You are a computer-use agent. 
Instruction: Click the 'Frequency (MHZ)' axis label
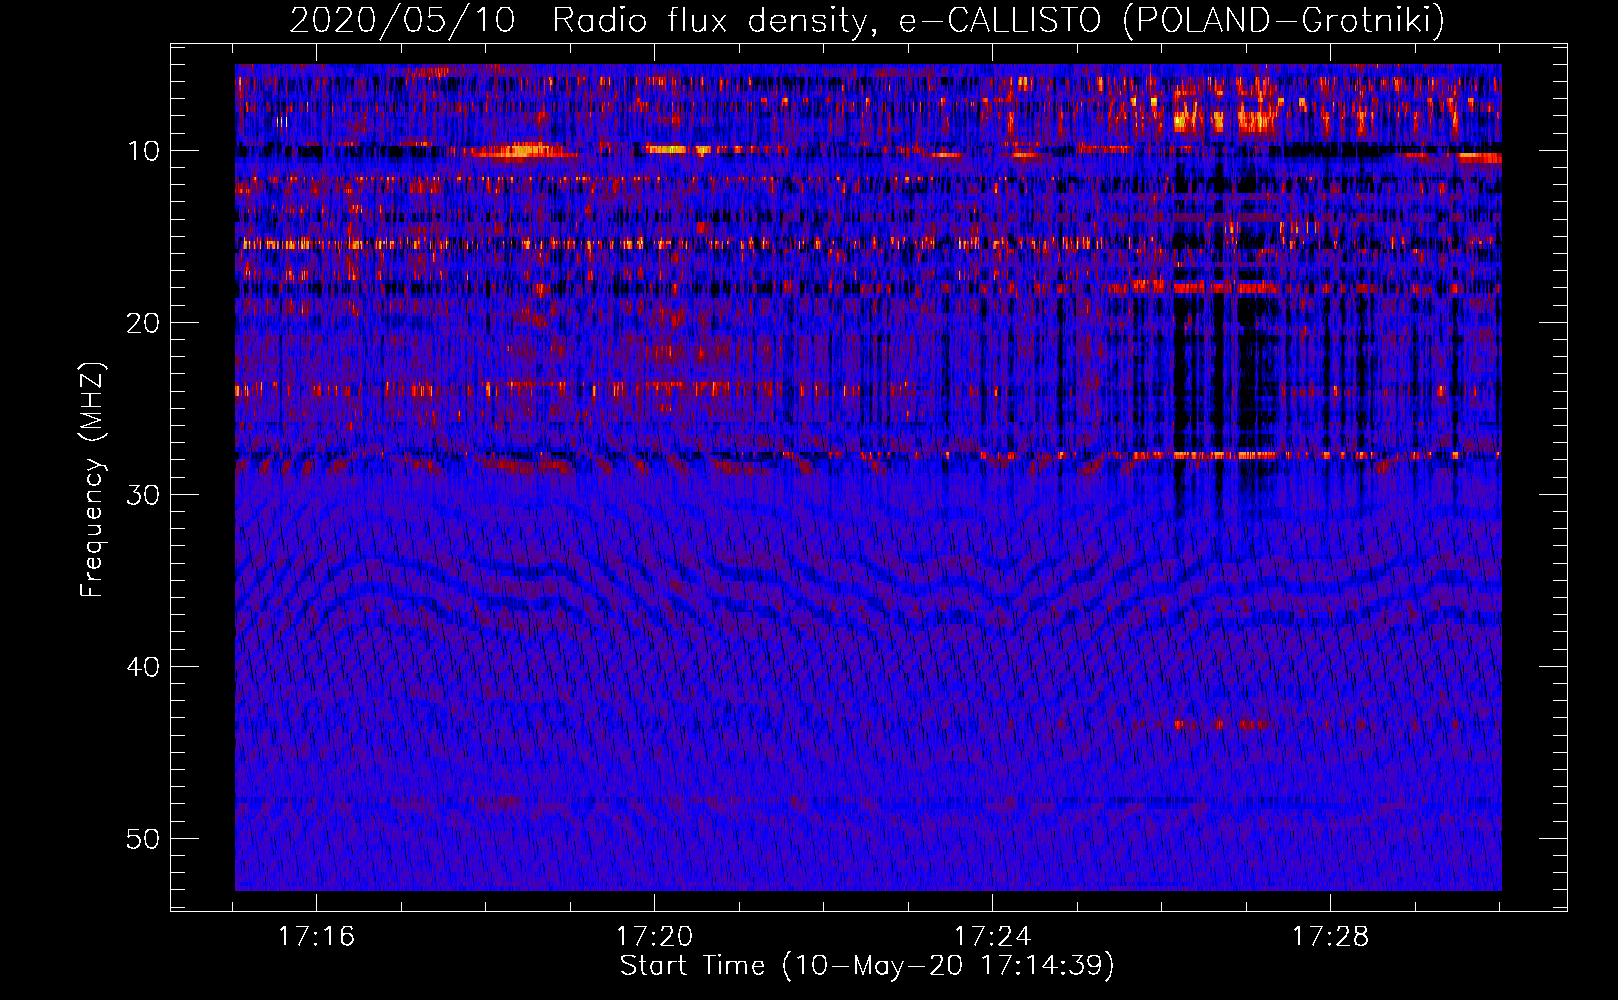[x=92, y=480]
